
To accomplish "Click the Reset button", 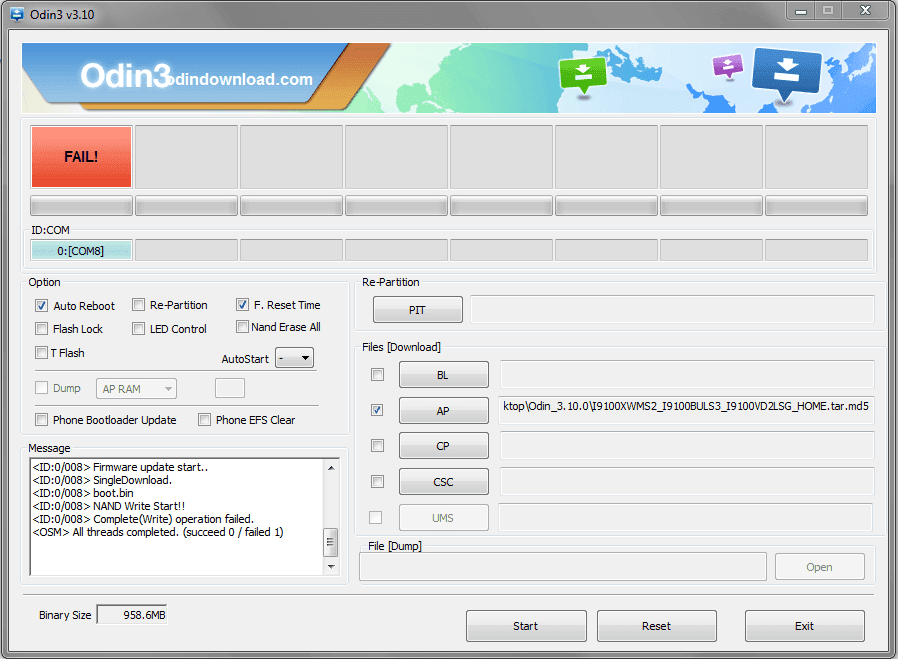I will (x=656, y=626).
